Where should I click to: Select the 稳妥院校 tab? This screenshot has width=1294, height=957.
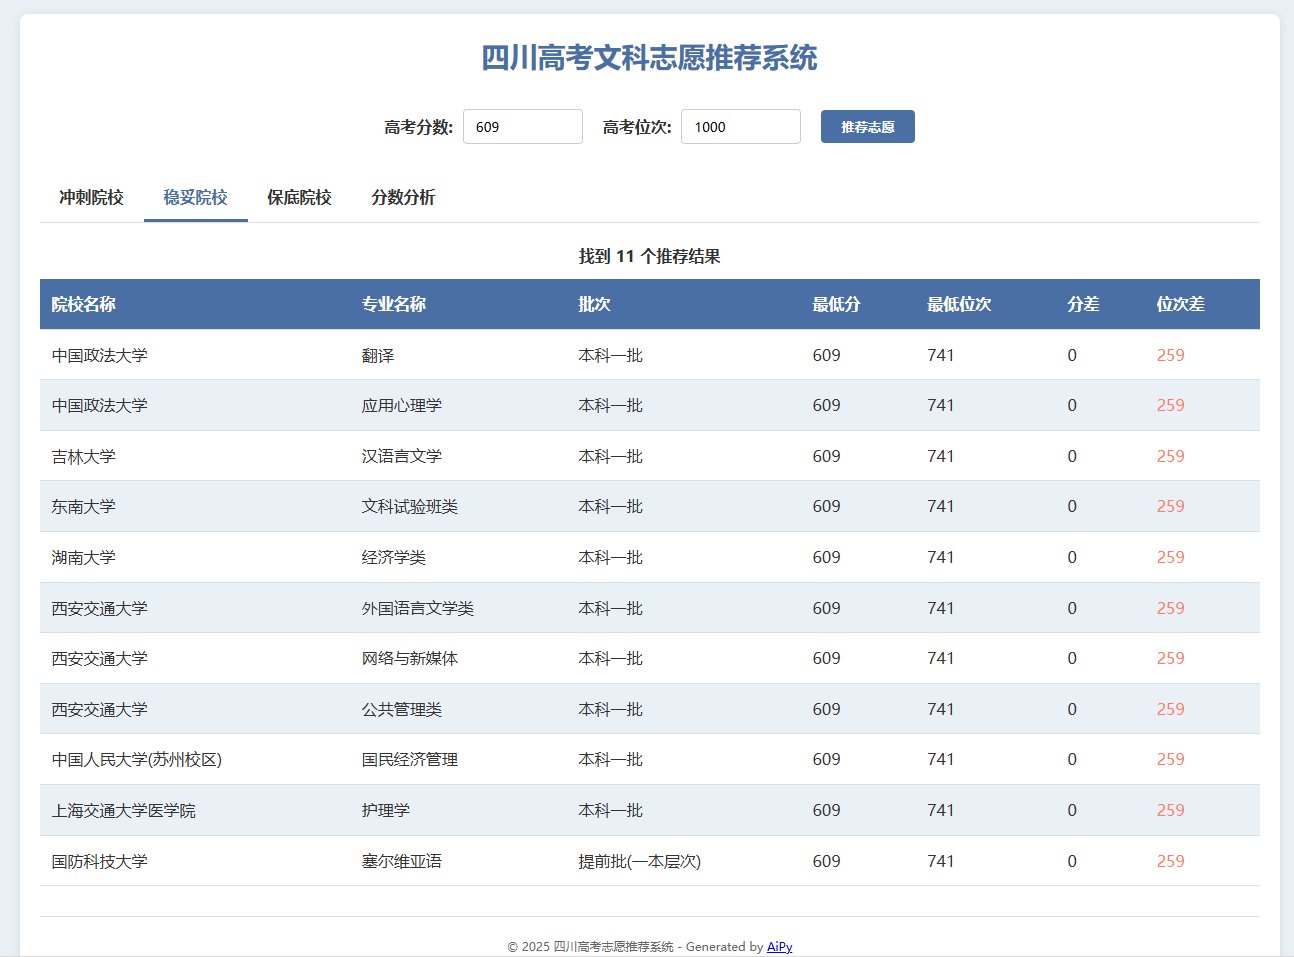196,197
